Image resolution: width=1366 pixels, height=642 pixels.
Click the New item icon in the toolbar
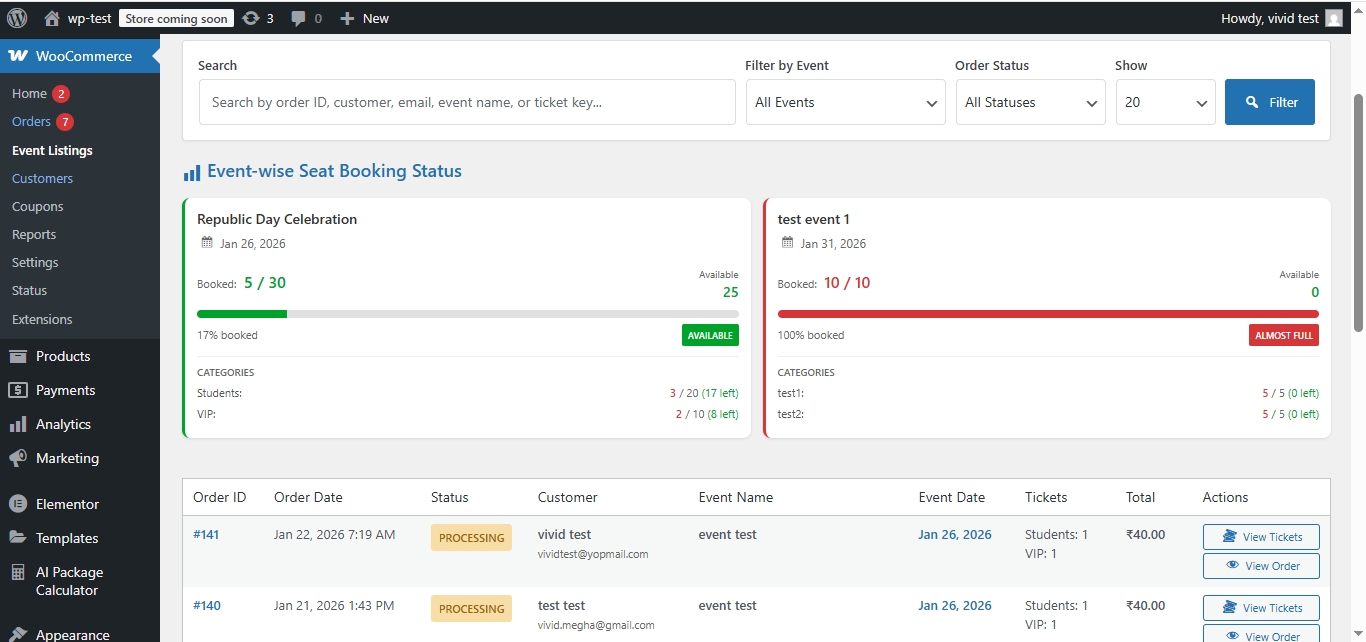click(347, 17)
